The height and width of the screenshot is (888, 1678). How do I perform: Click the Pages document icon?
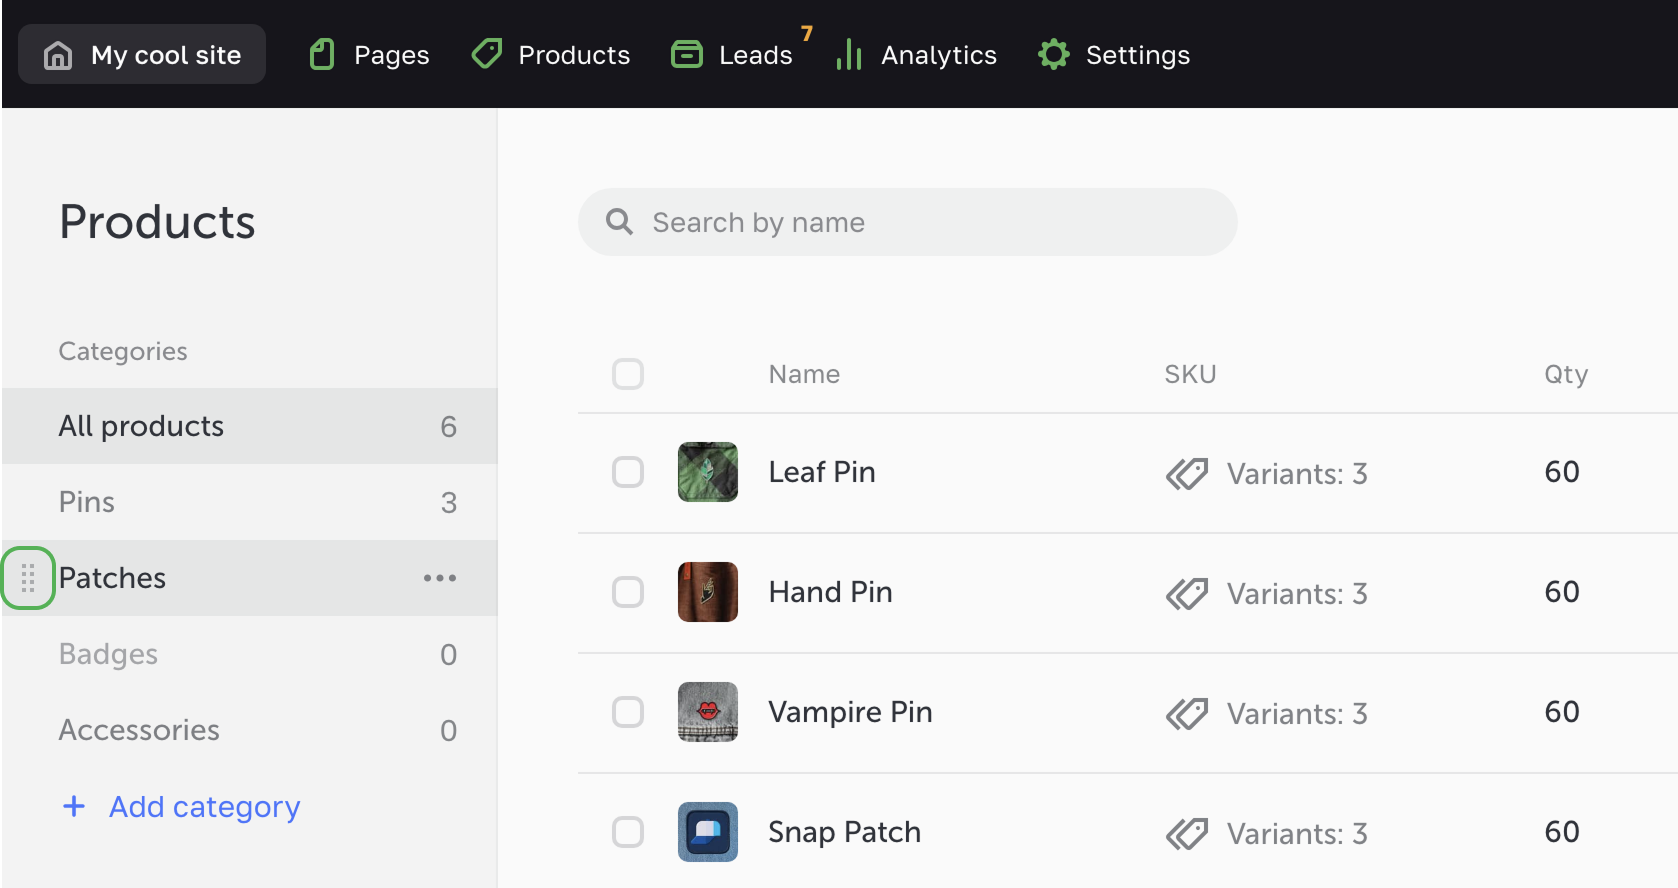[322, 55]
